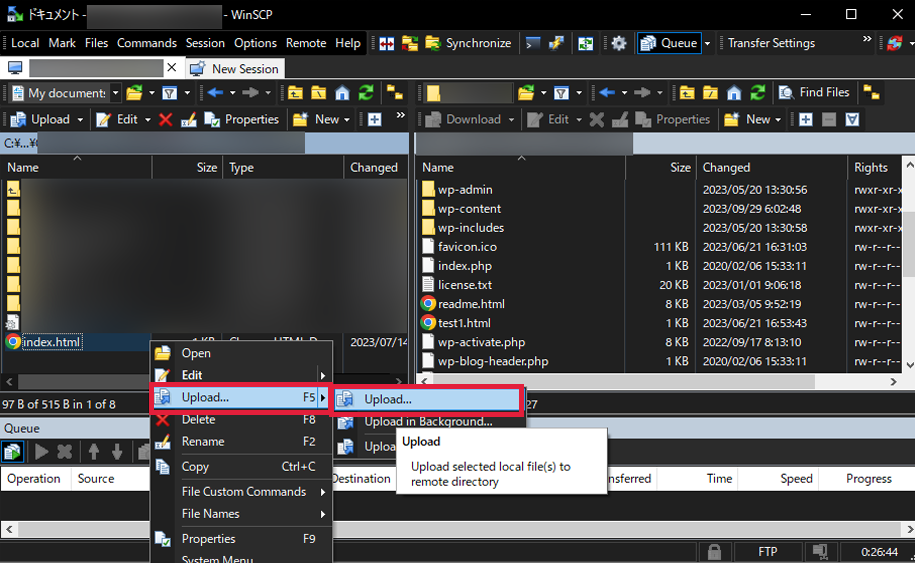Expand the local New dropdown arrow
Screen dimensions: 915x563
click(x=347, y=120)
